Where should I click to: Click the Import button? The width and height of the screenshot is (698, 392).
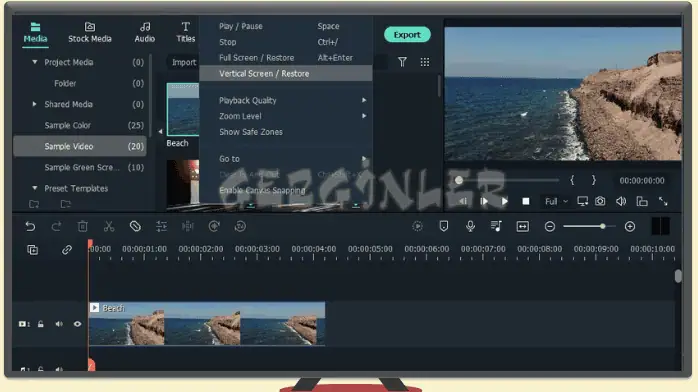coord(183,62)
